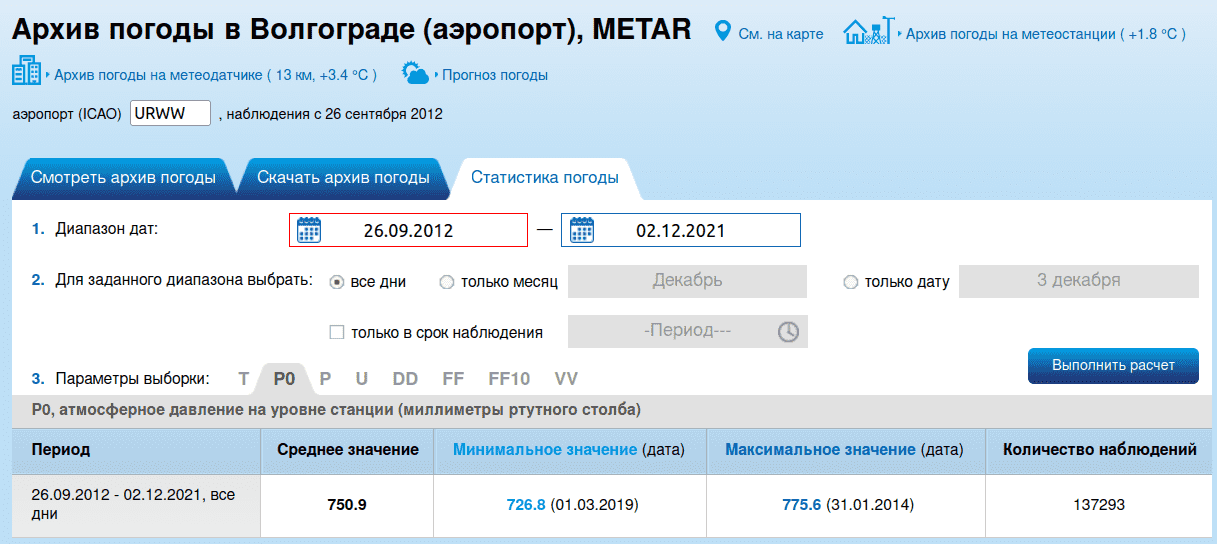This screenshot has height=544, width=1217.
Task: Click the ICAO airport code input field
Action: [x=170, y=113]
